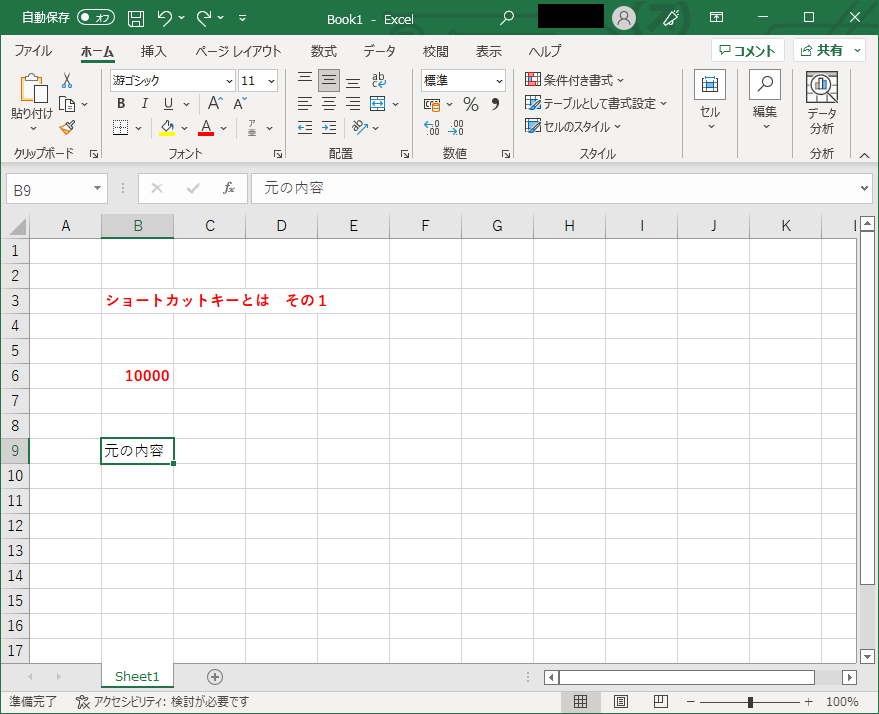Click the Paste clipboard icon
This screenshot has width=879, height=714.
pos(33,89)
